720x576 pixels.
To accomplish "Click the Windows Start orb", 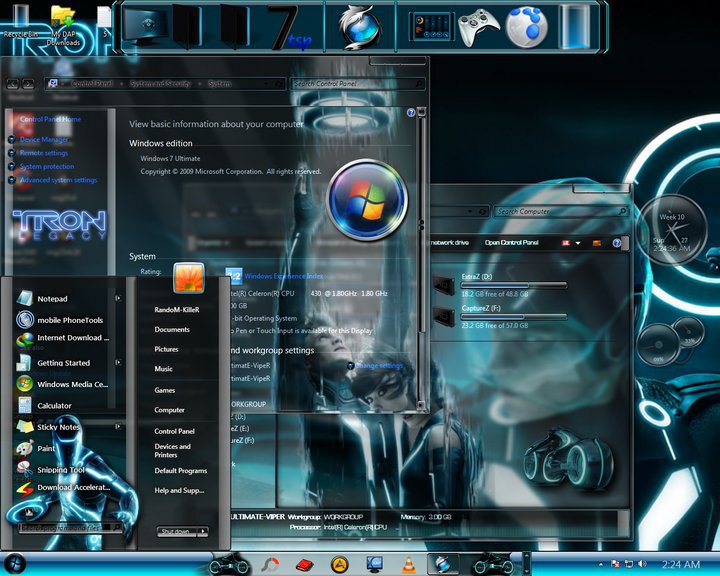I will coord(15,564).
